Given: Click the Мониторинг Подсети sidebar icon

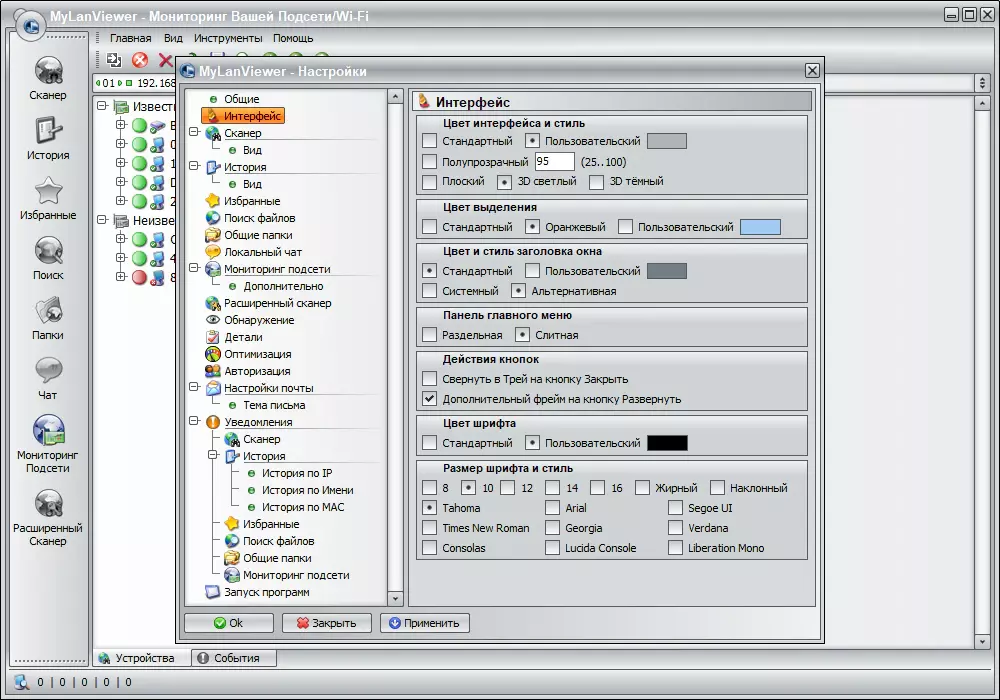Looking at the screenshot, I should coord(48,431).
